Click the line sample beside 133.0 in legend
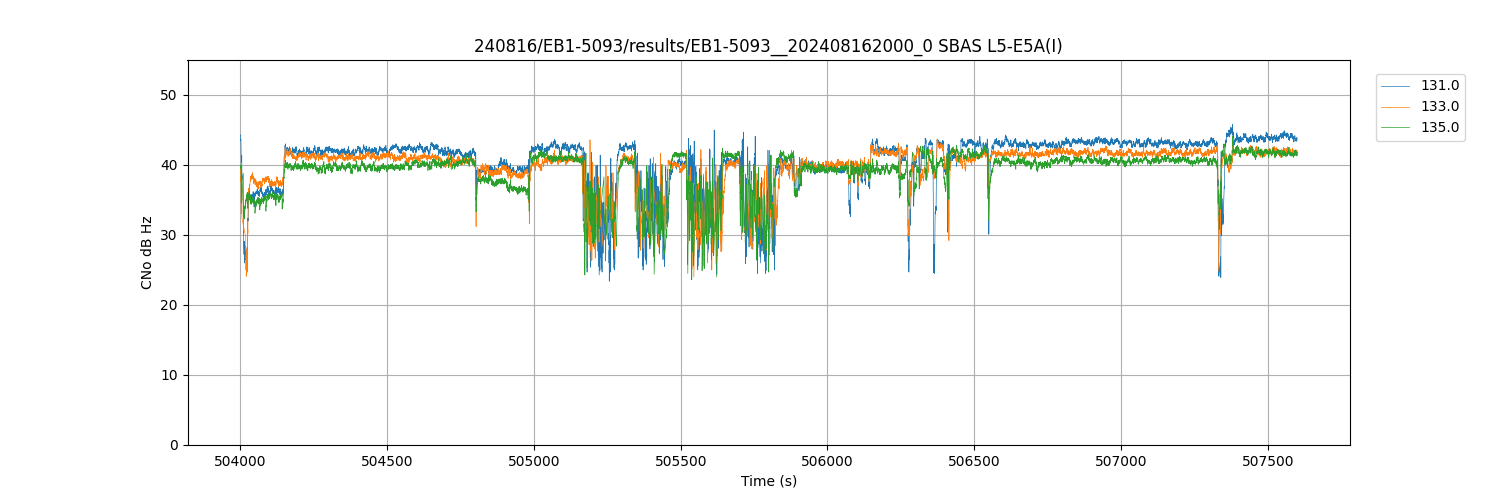Screen dimensions: 1500x500 [1398, 107]
